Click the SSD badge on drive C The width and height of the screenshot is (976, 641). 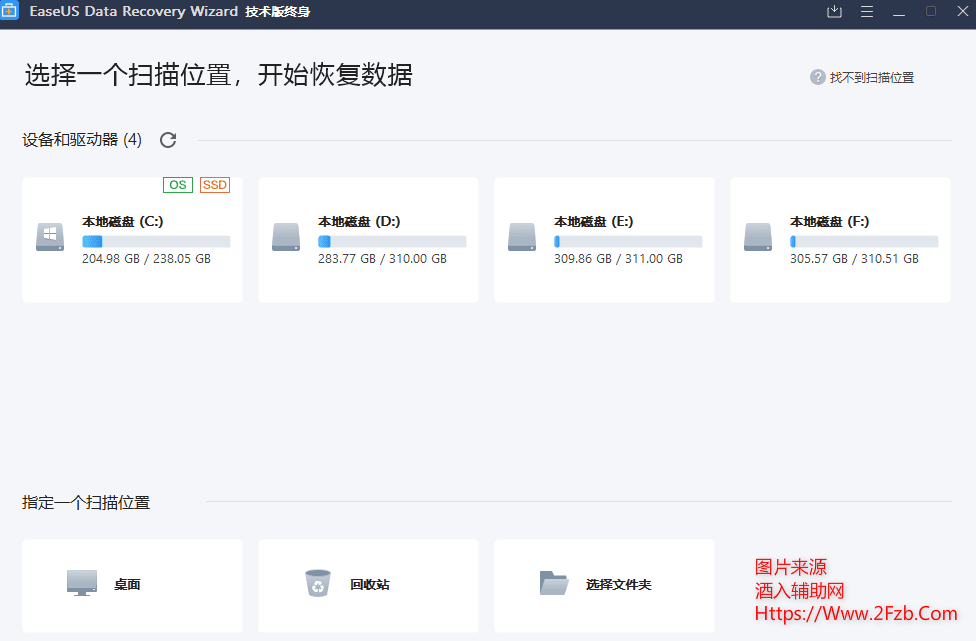[x=215, y=185]
